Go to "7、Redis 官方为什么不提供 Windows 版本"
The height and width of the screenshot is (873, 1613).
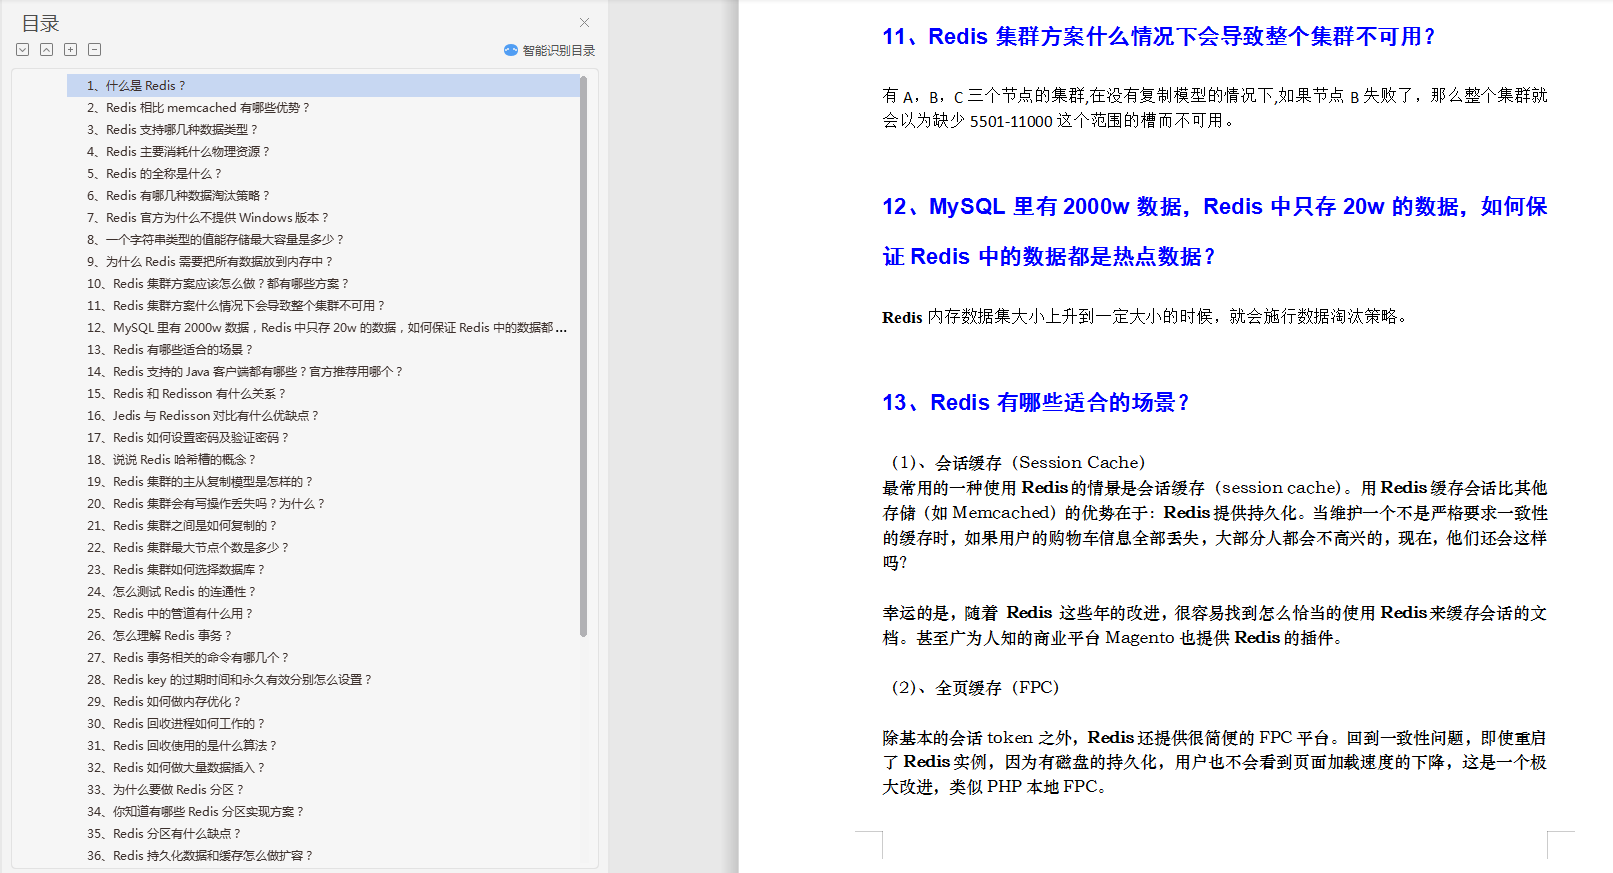tap(208, 218)
